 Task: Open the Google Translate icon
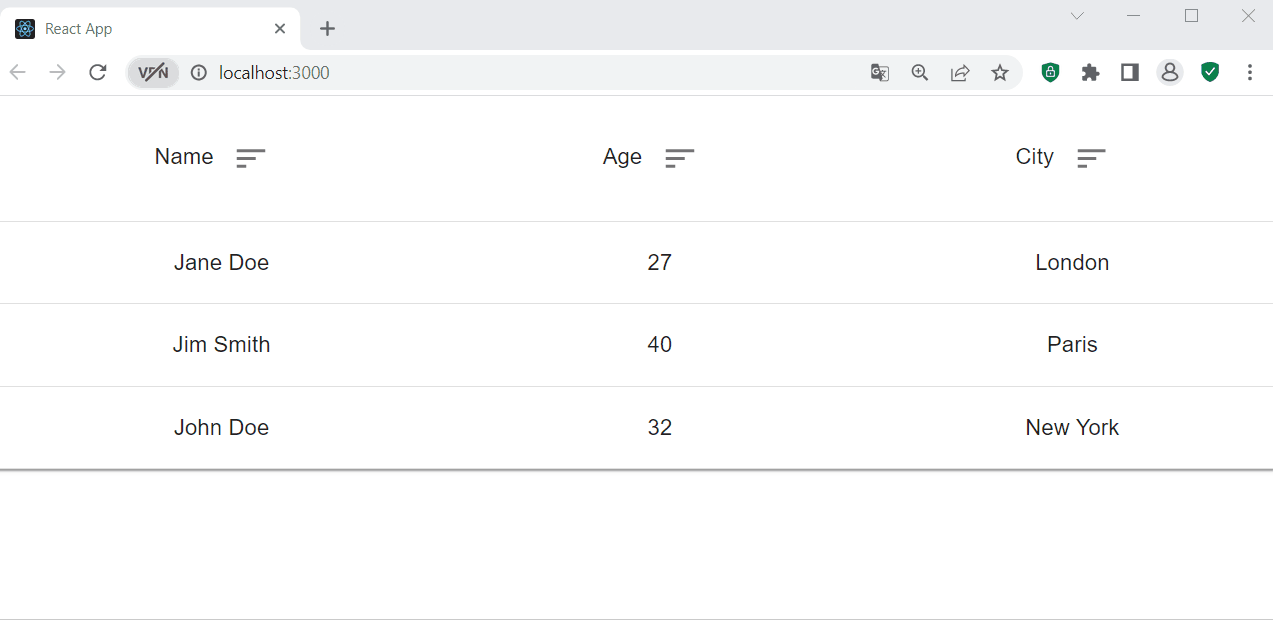tap(880, 73)
